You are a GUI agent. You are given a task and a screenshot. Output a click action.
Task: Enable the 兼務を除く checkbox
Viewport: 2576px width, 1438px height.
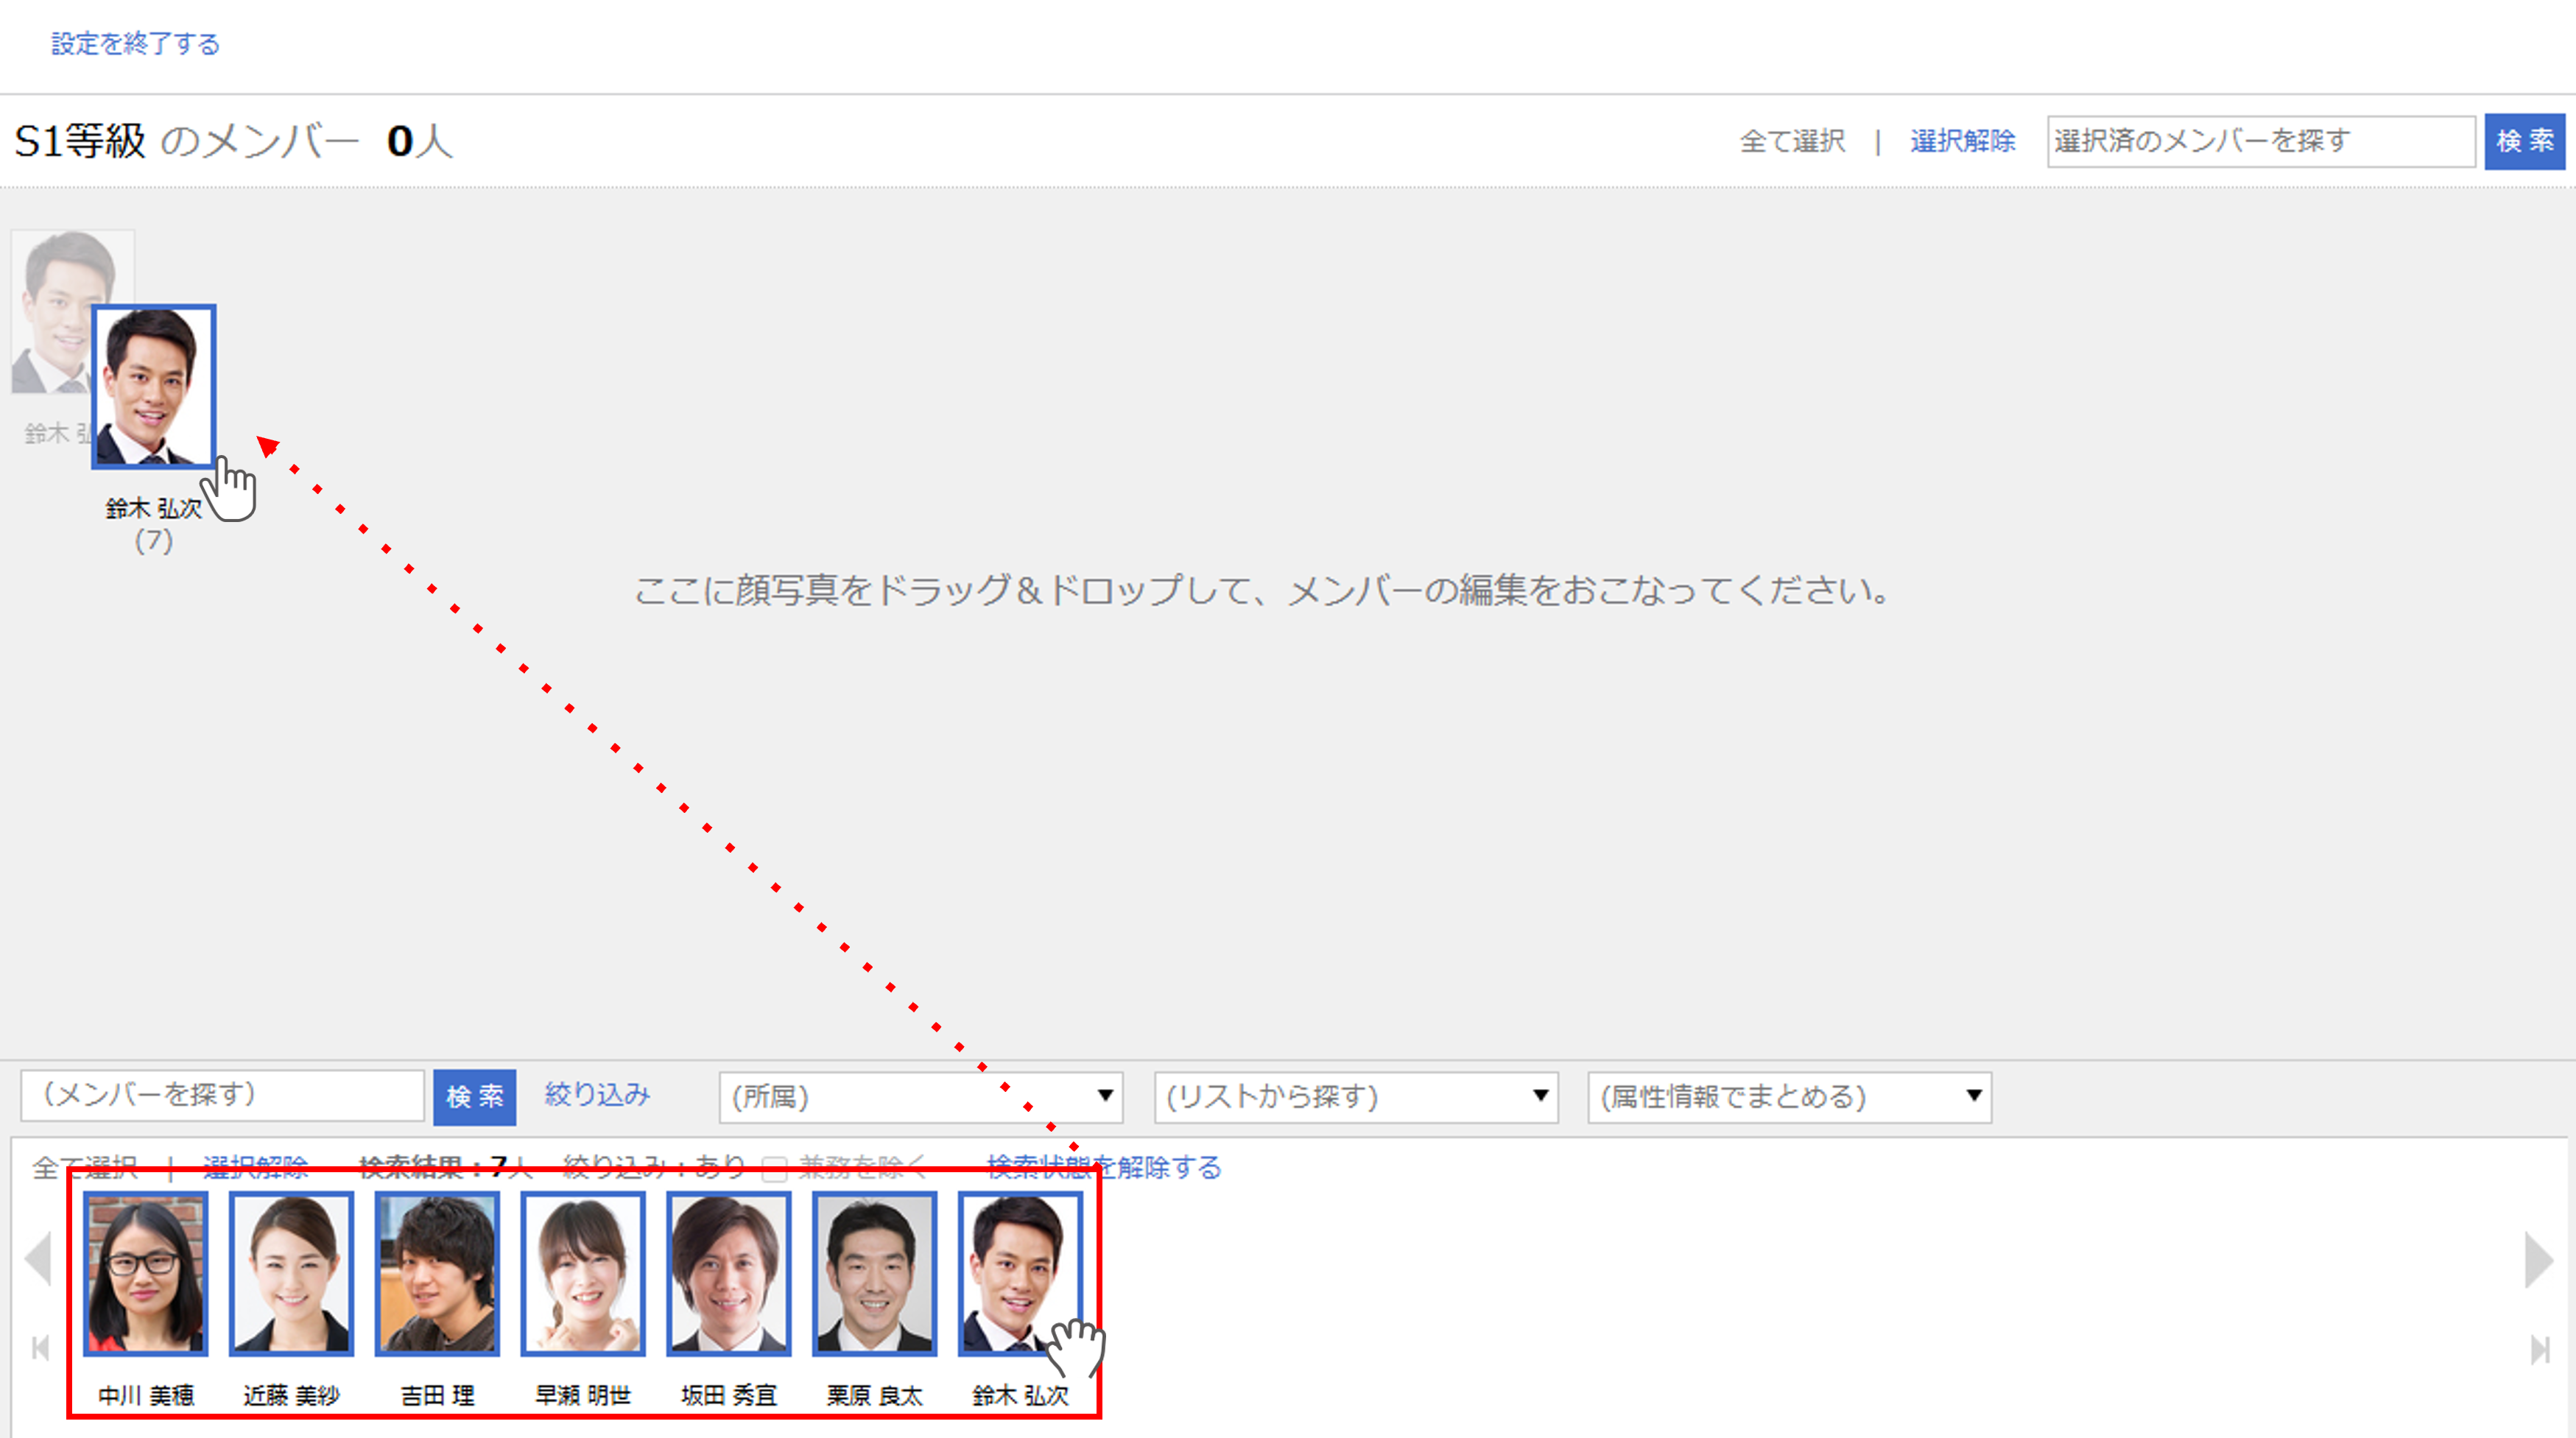pos(775,1168)
